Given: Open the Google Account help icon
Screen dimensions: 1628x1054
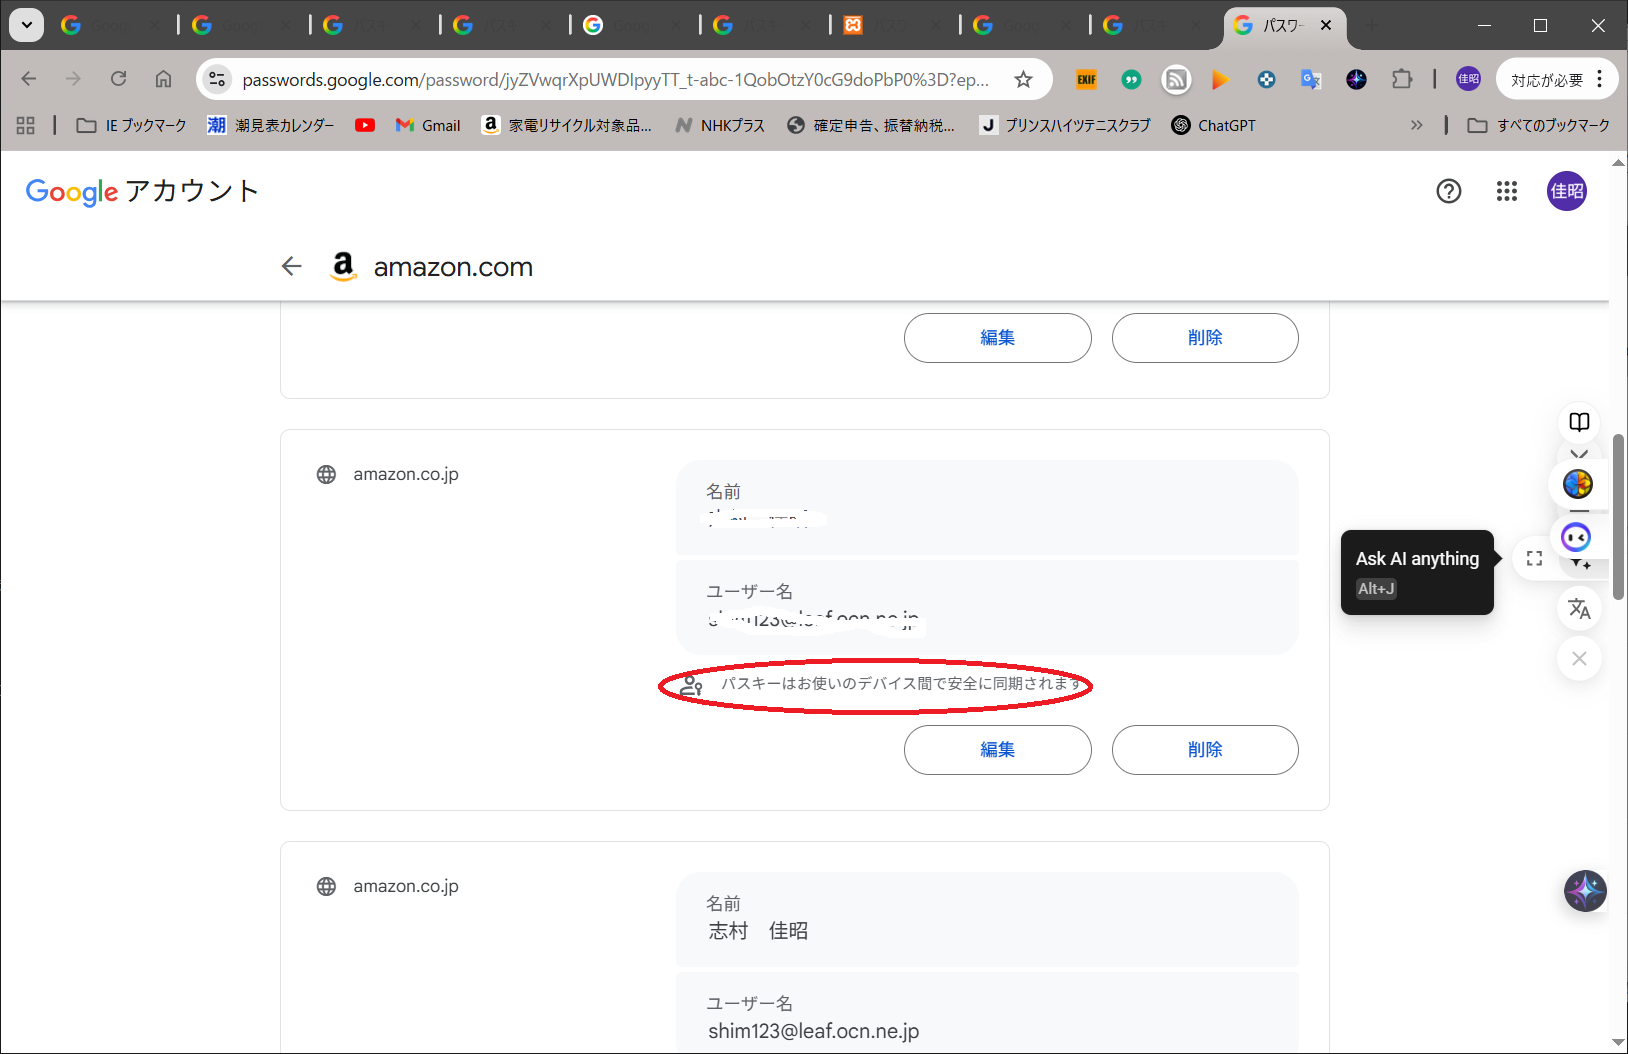Looking at the screenshot, I should point(1448,191).
